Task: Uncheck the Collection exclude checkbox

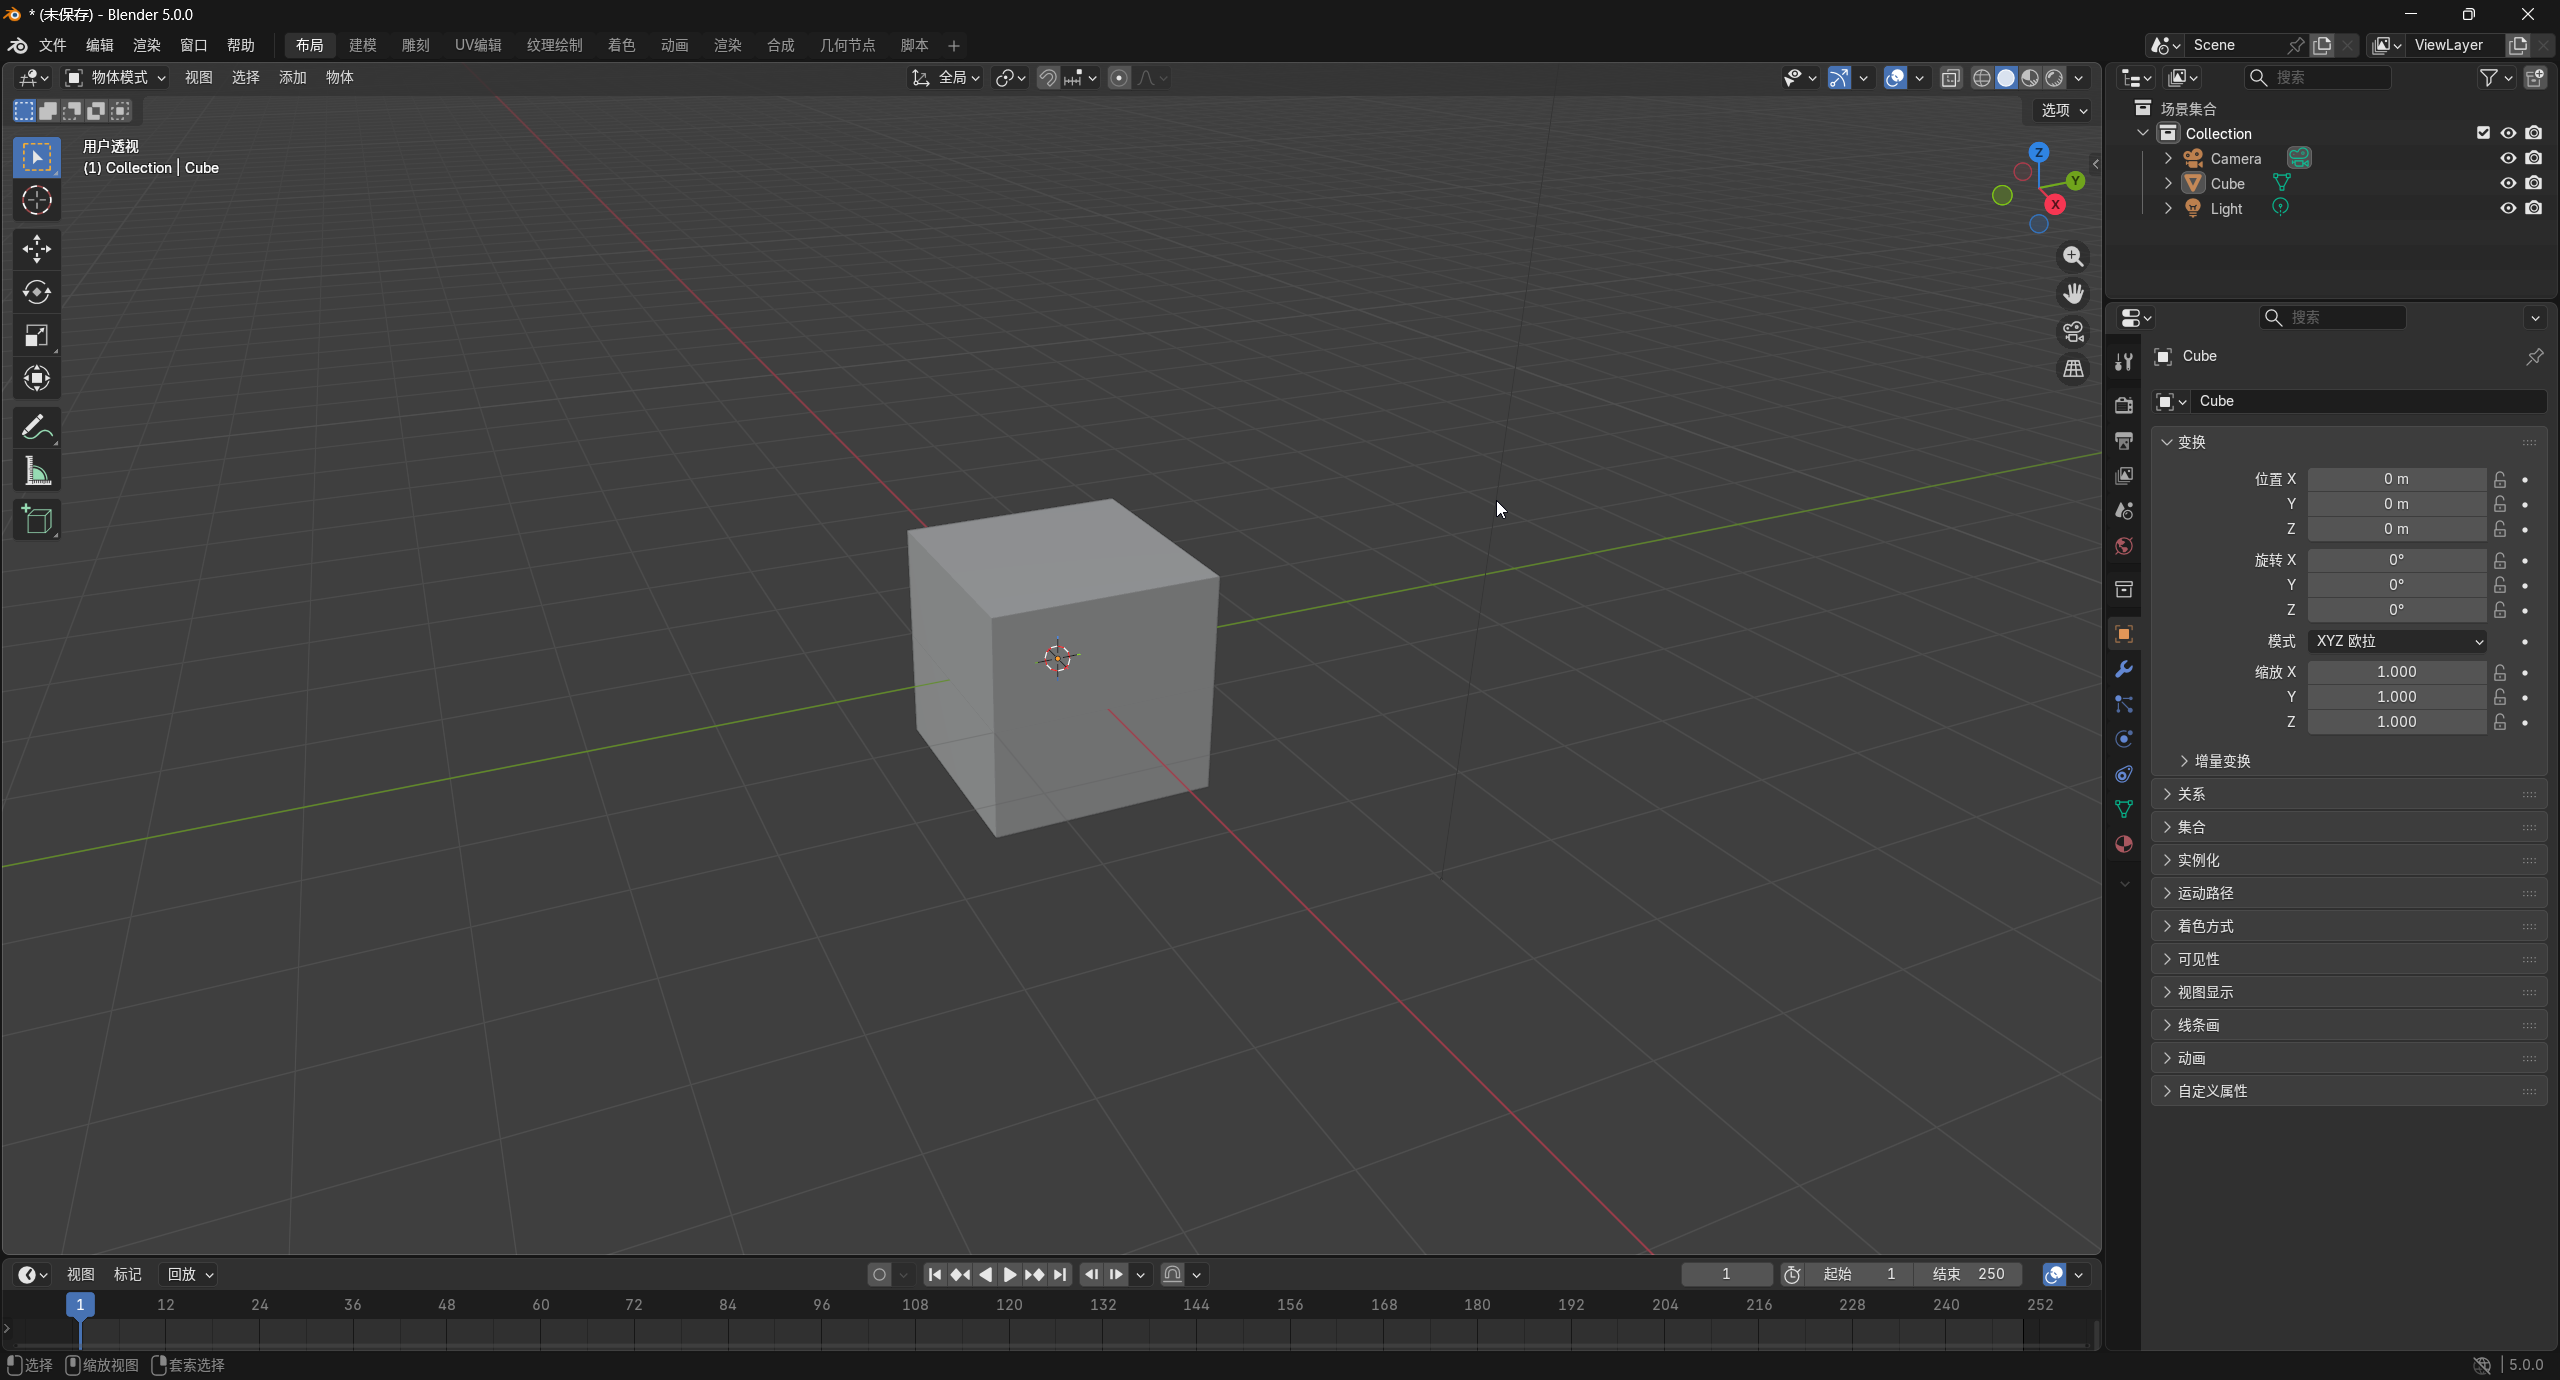Action: 2483,133
